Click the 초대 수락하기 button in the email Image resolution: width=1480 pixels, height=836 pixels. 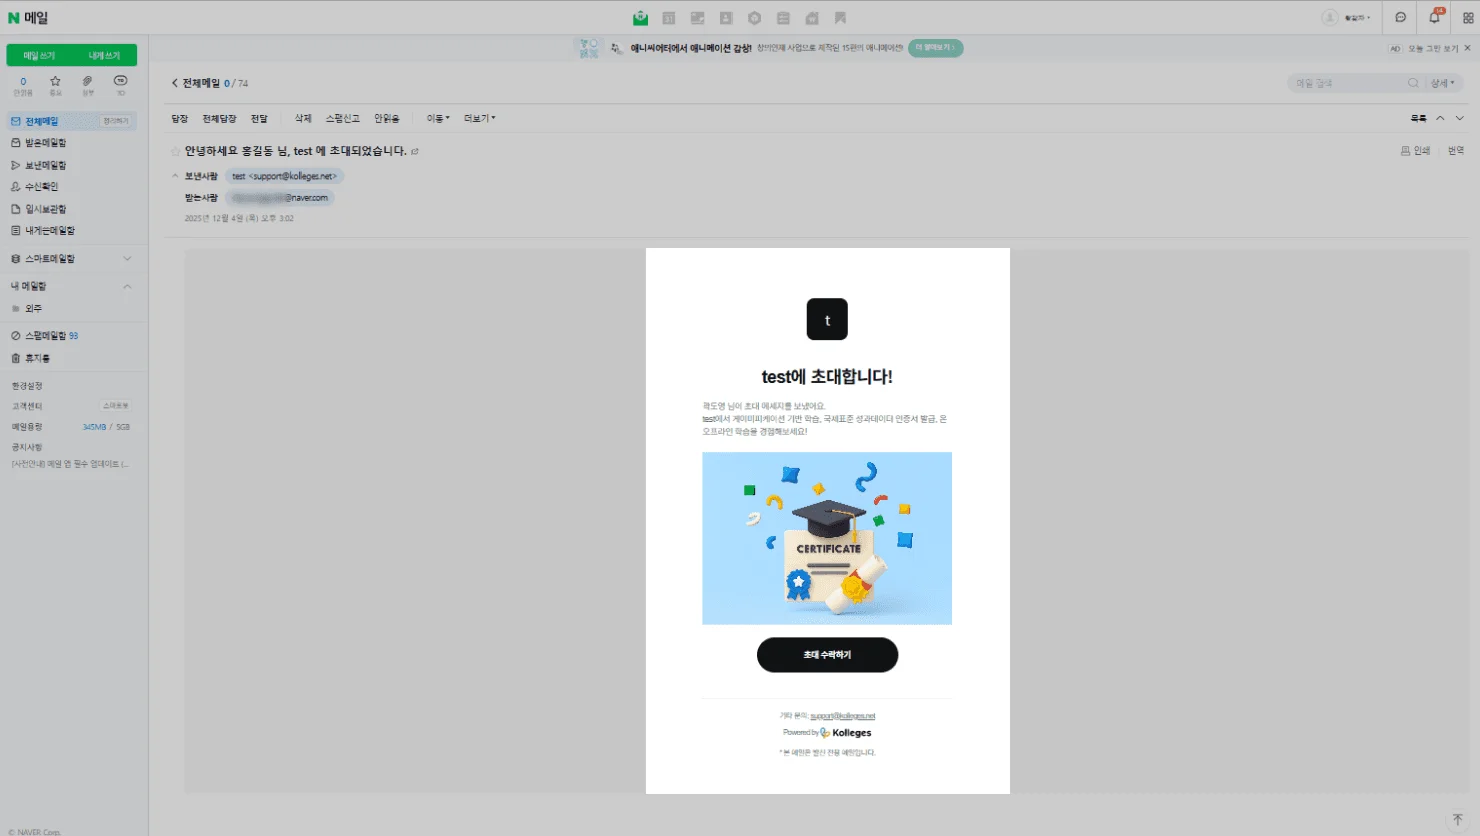point(827,655)
